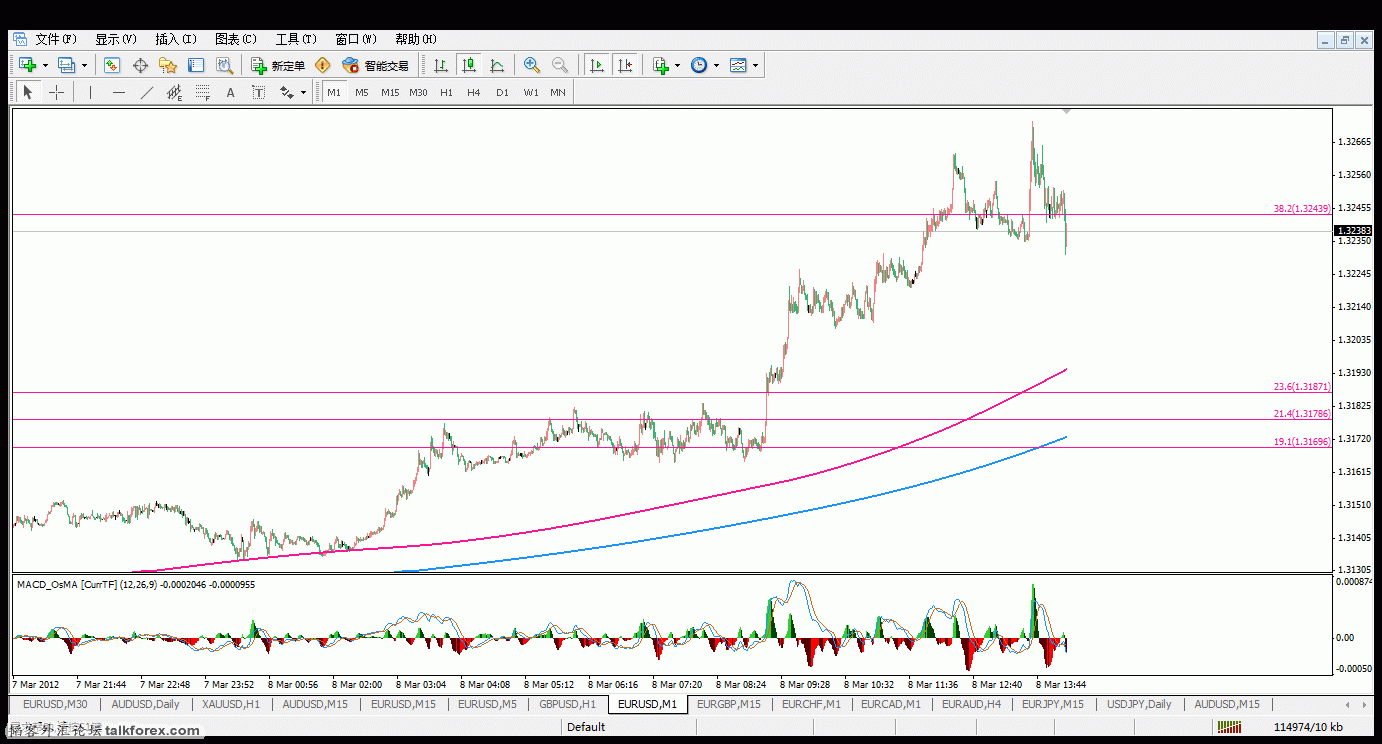This screenshot has width=1382, height=744.
Task: Select the arrows symbol tool
Action: click(287, 92)
